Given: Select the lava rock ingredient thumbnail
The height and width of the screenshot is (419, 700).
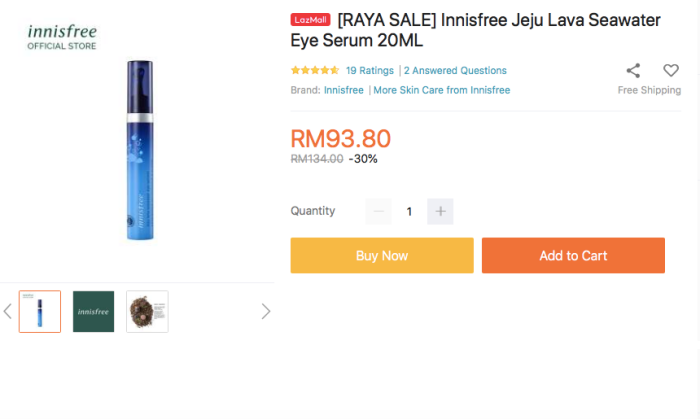Looking at the screenshot, I should point(147,311).
